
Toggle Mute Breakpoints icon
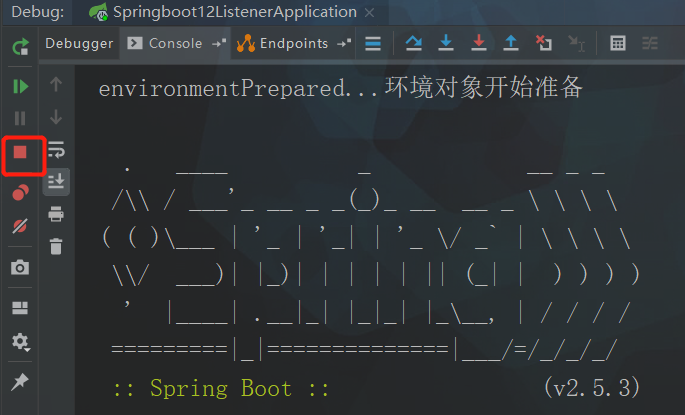(20, 226)
